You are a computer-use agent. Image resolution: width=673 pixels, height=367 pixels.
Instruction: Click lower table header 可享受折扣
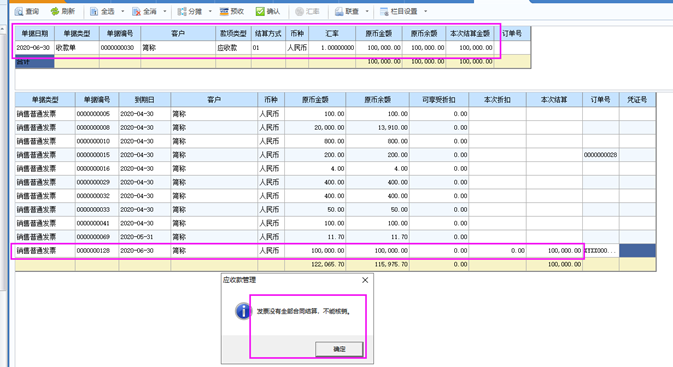point(439,100)
